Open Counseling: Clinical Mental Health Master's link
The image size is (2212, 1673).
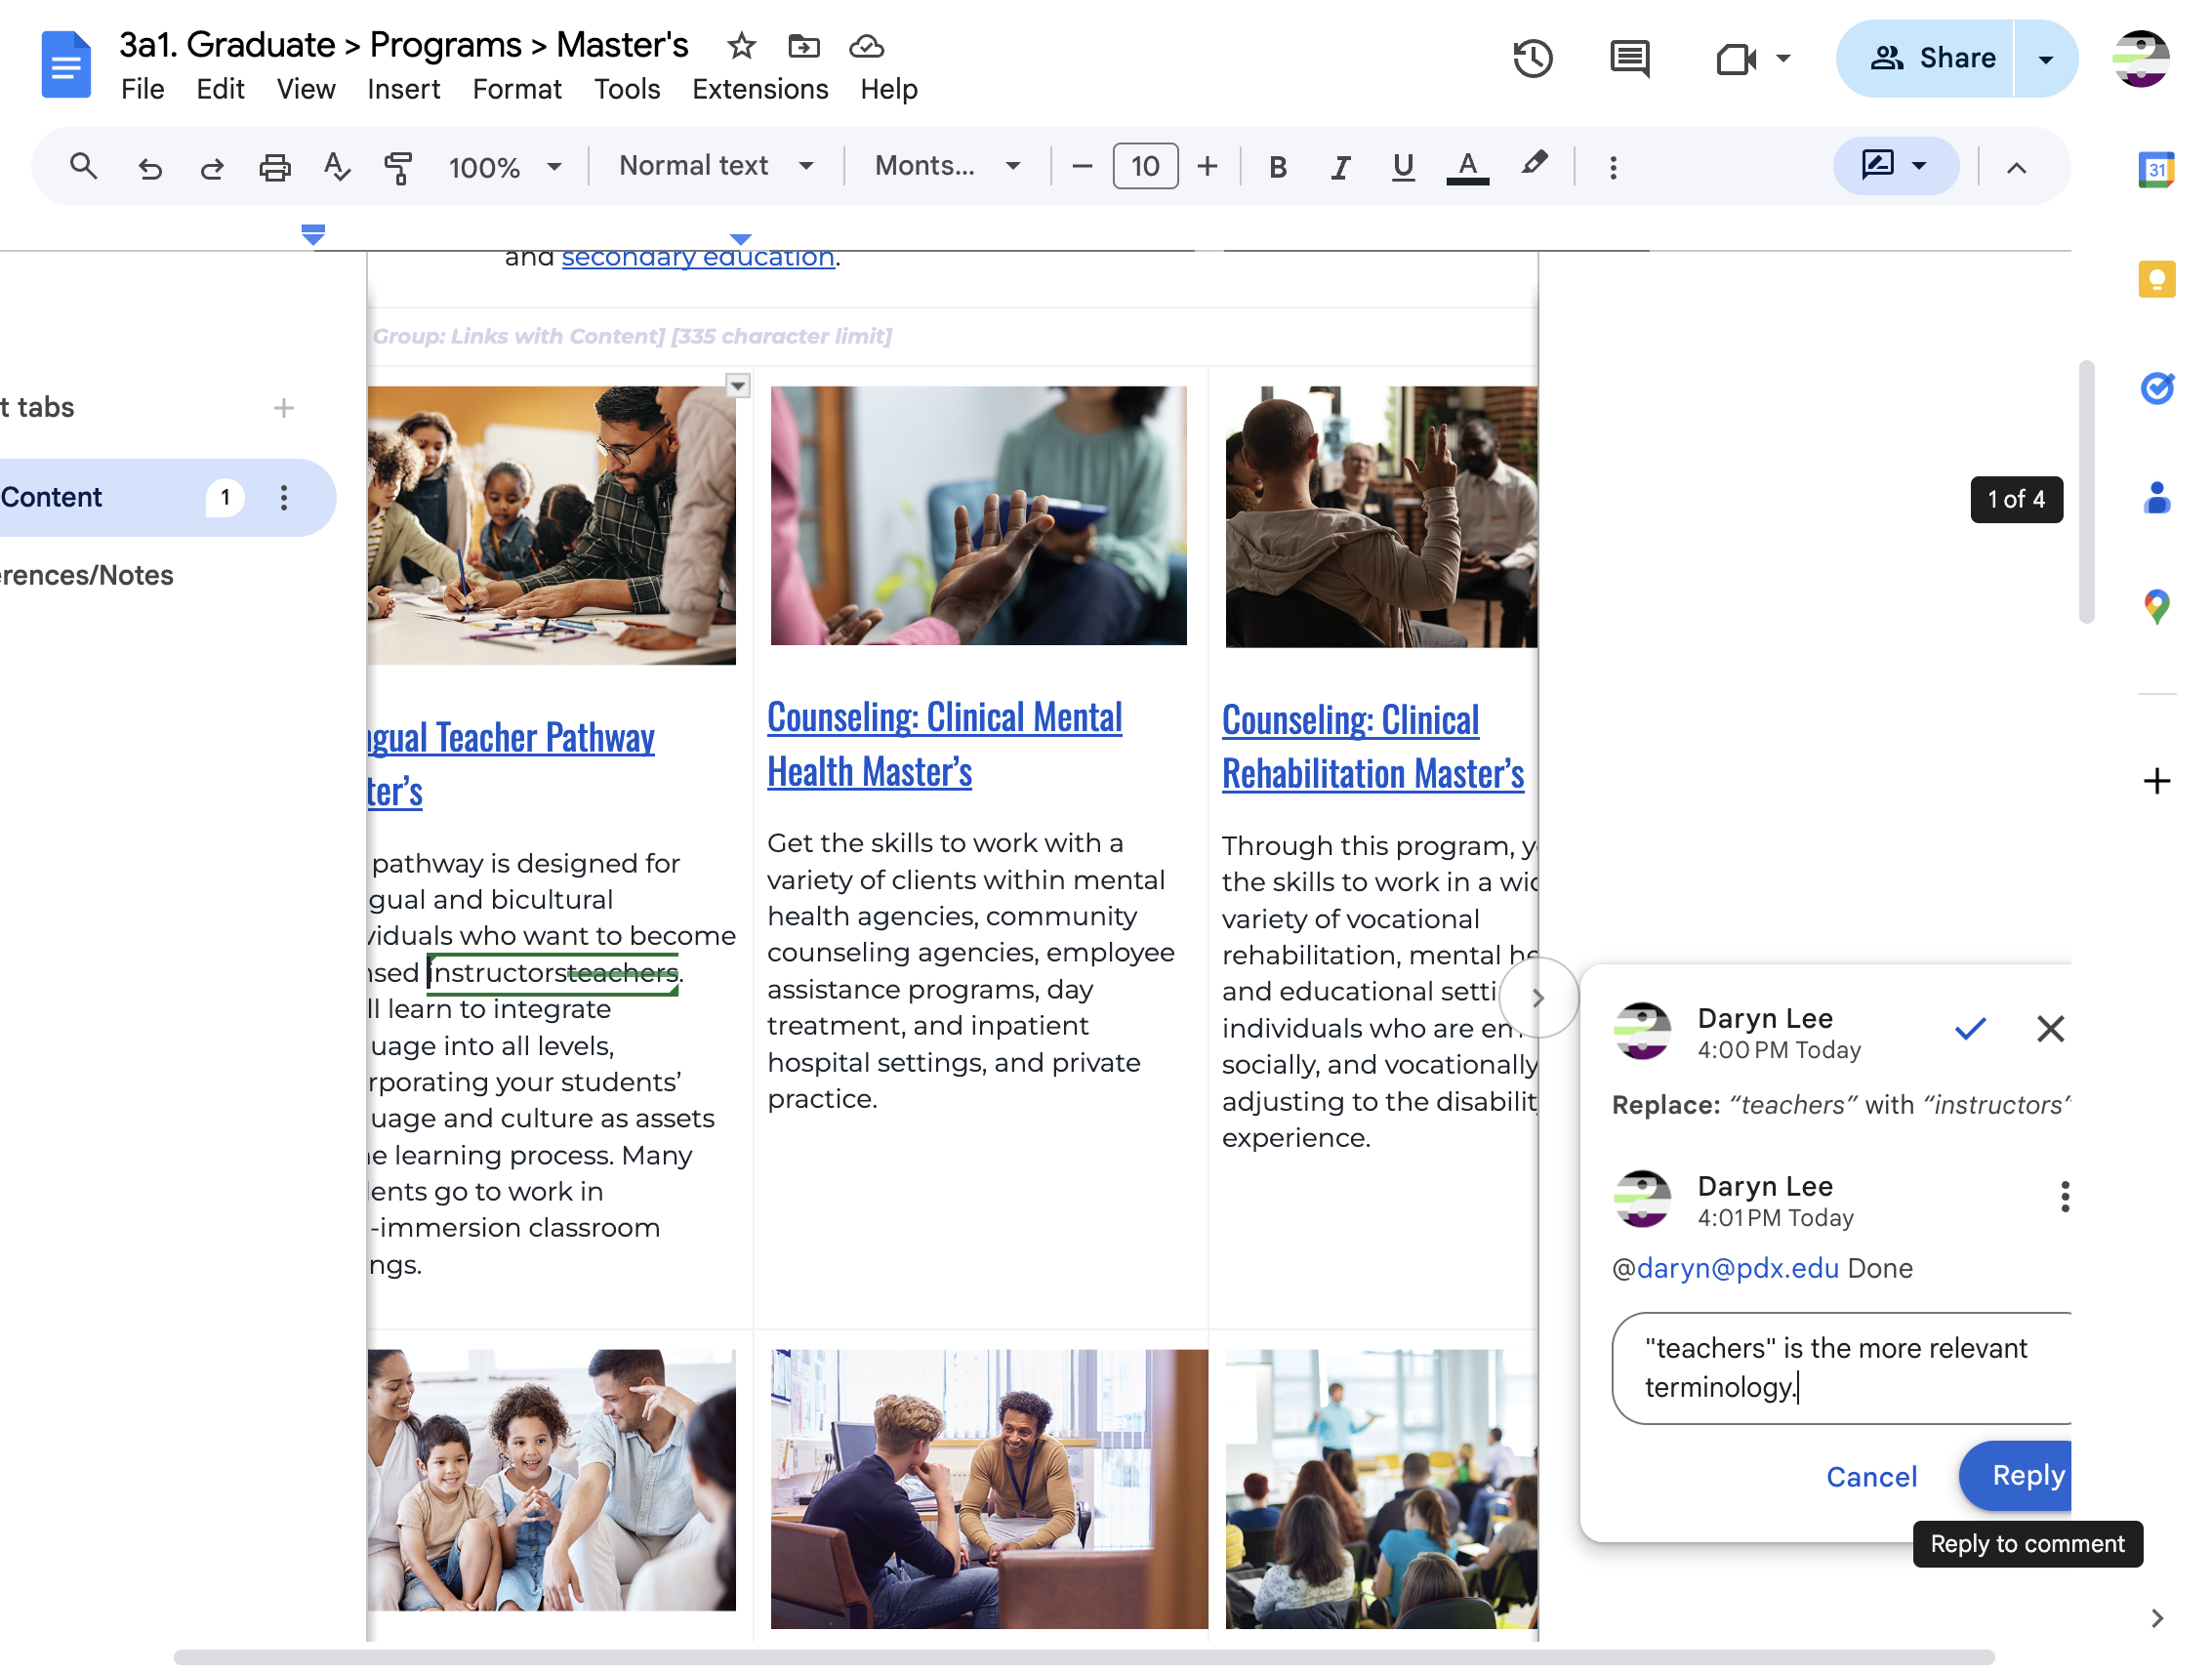(x=944, y=745)
